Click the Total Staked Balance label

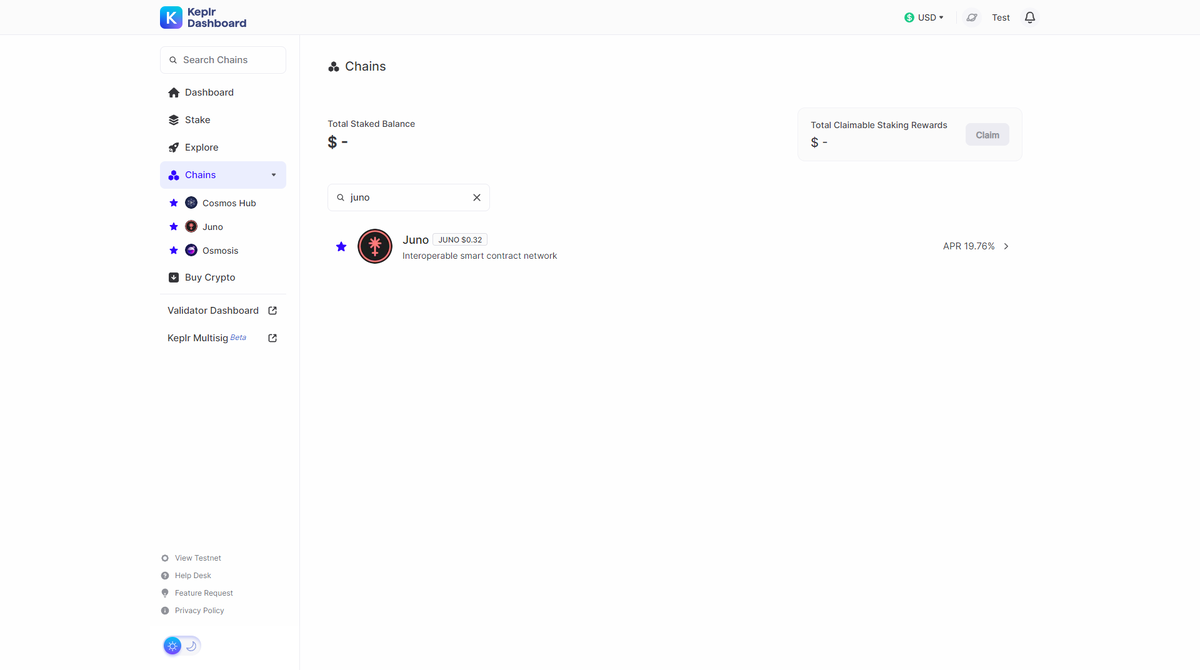pos(371,124)
